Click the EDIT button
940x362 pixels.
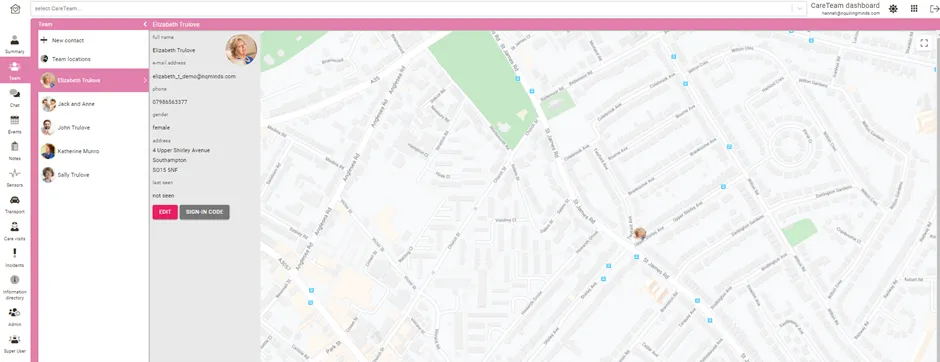(x=165, y=212)
